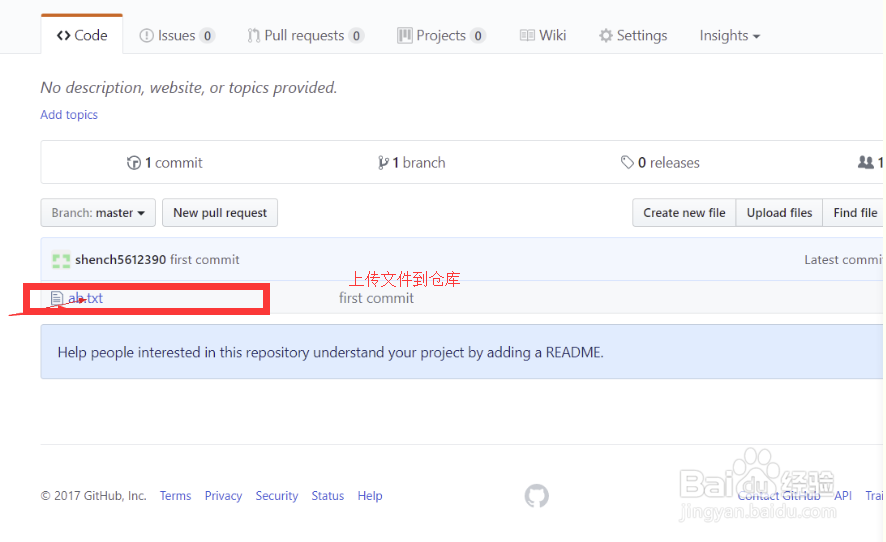Click the Projects board icon

tap(405, 36)
